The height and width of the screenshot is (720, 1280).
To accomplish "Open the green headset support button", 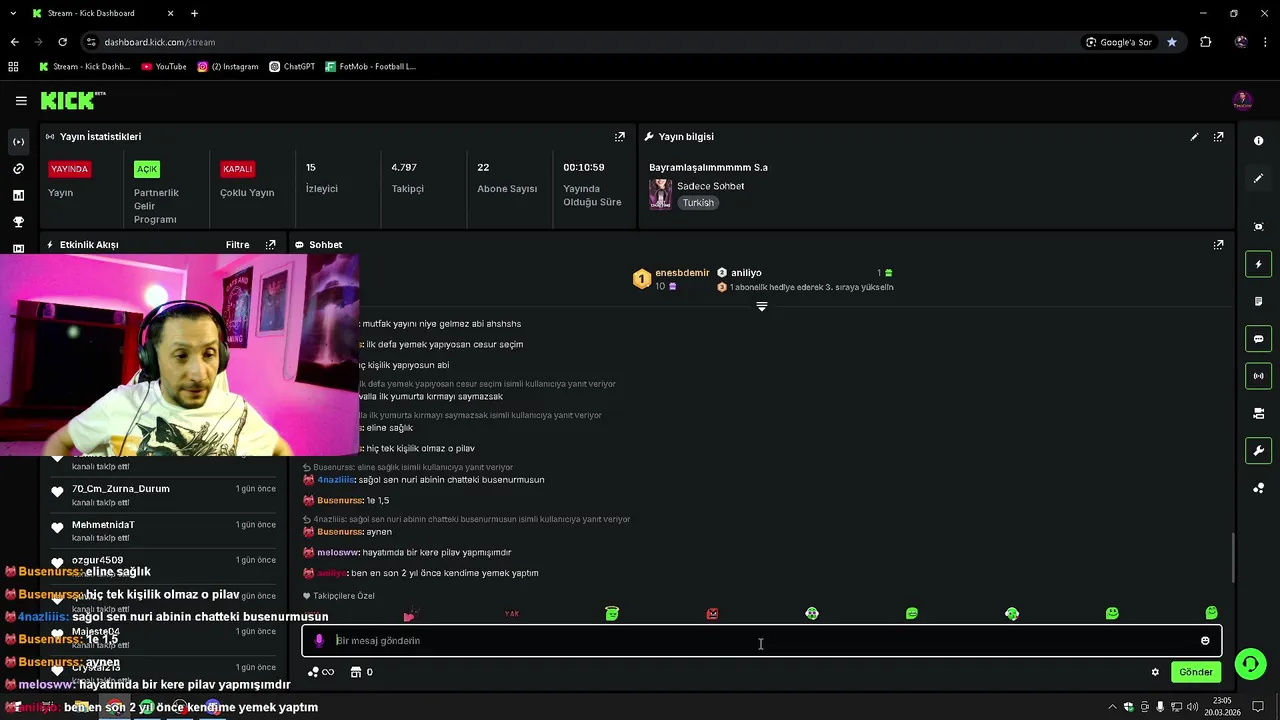I will (x=1249, y=664).
